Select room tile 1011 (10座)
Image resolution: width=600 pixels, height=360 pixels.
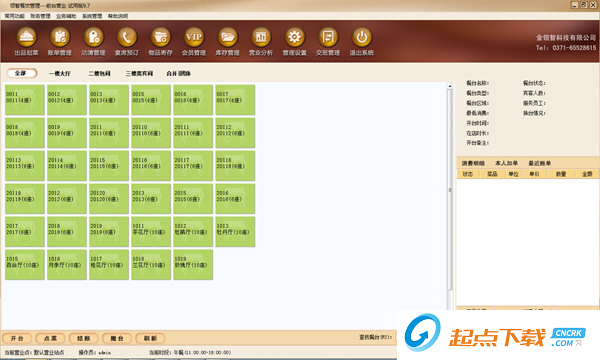pos(151,231)
